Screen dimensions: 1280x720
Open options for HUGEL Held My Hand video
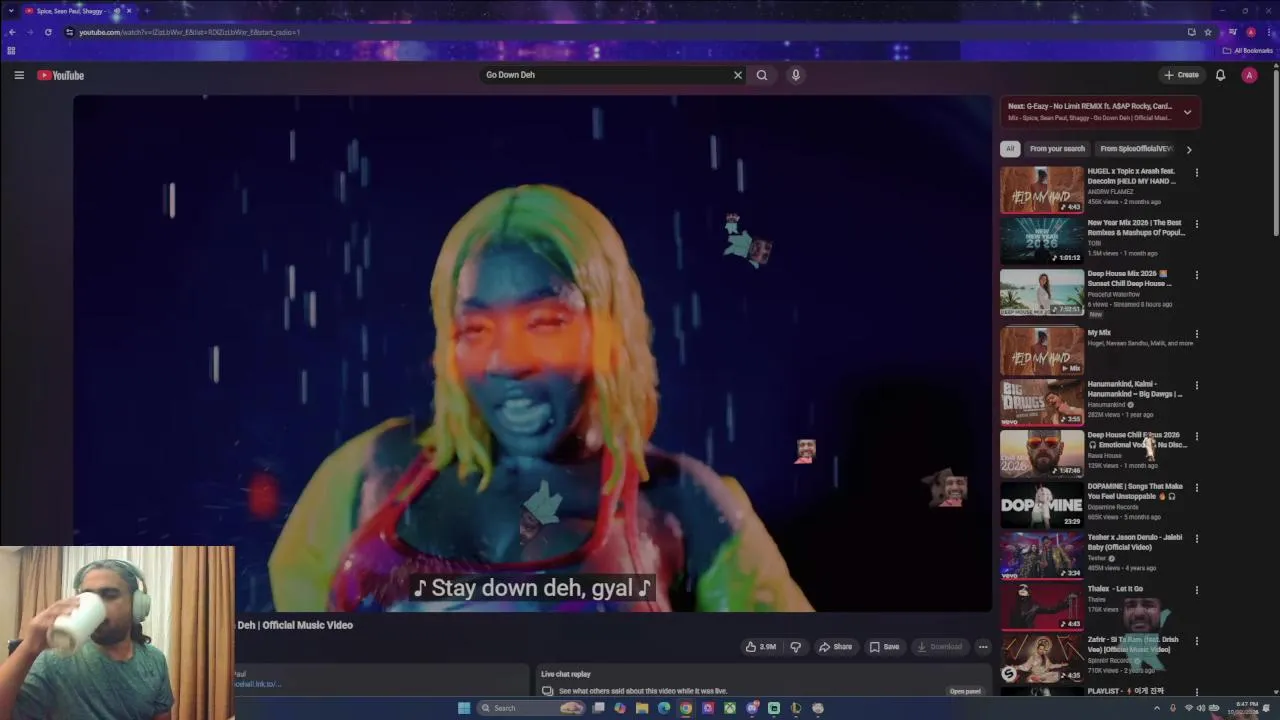point(1196,172)
